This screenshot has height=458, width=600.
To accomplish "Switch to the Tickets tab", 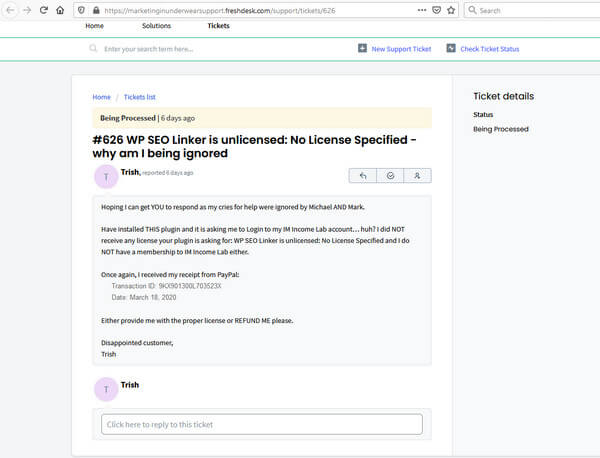I will pos(218,26).
